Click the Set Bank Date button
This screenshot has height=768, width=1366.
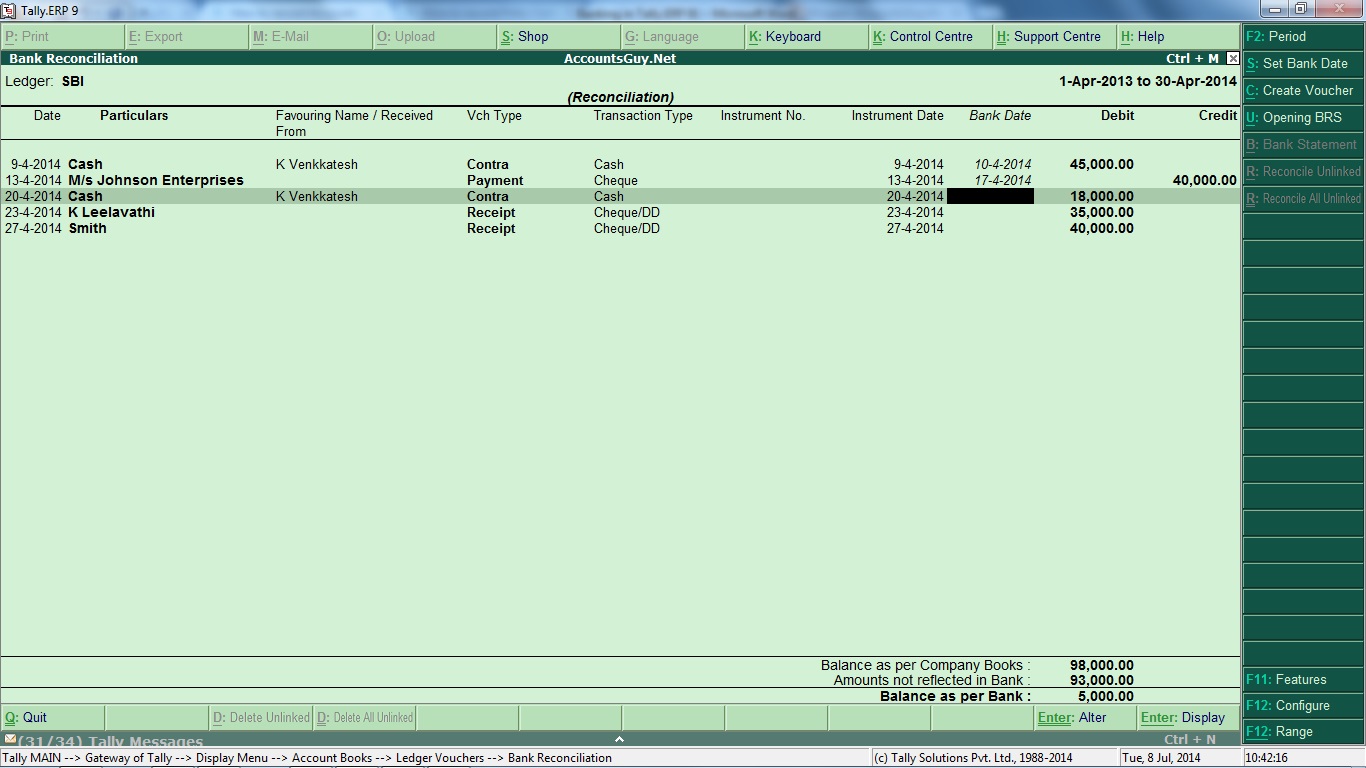1303,63
